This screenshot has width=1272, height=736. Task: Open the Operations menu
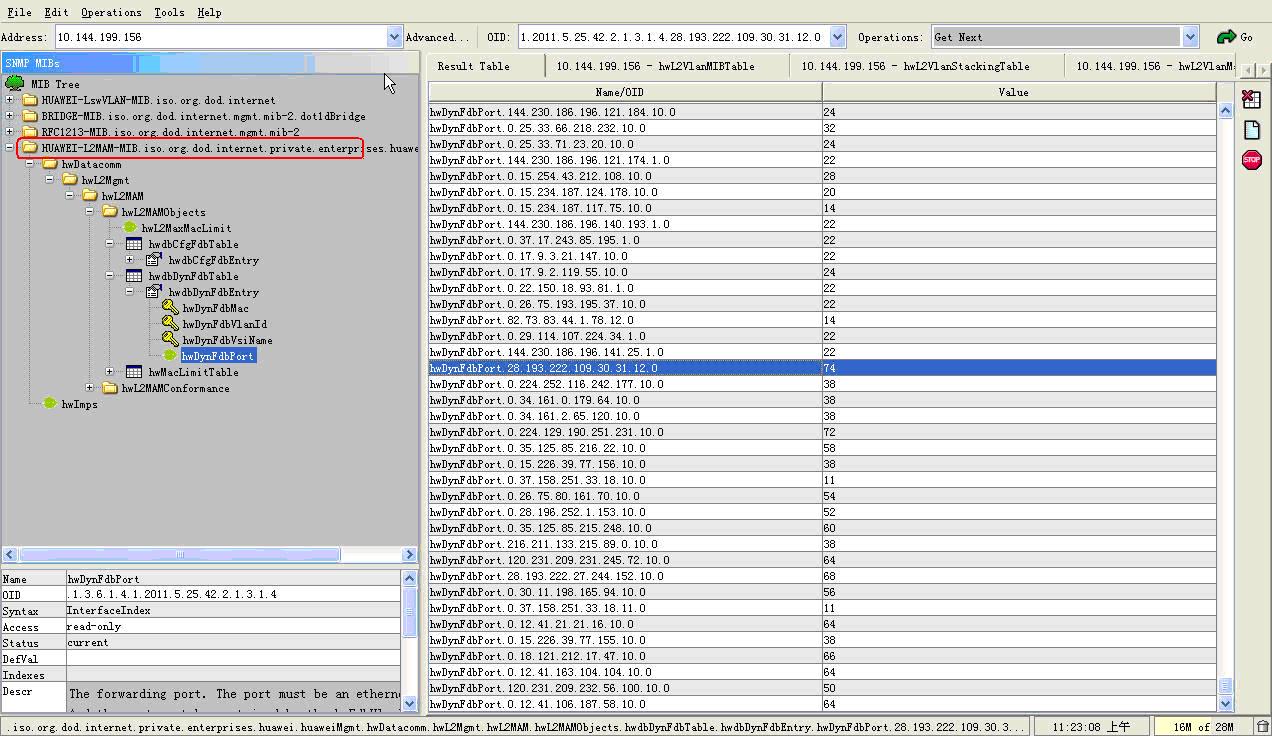coord(111,12)
